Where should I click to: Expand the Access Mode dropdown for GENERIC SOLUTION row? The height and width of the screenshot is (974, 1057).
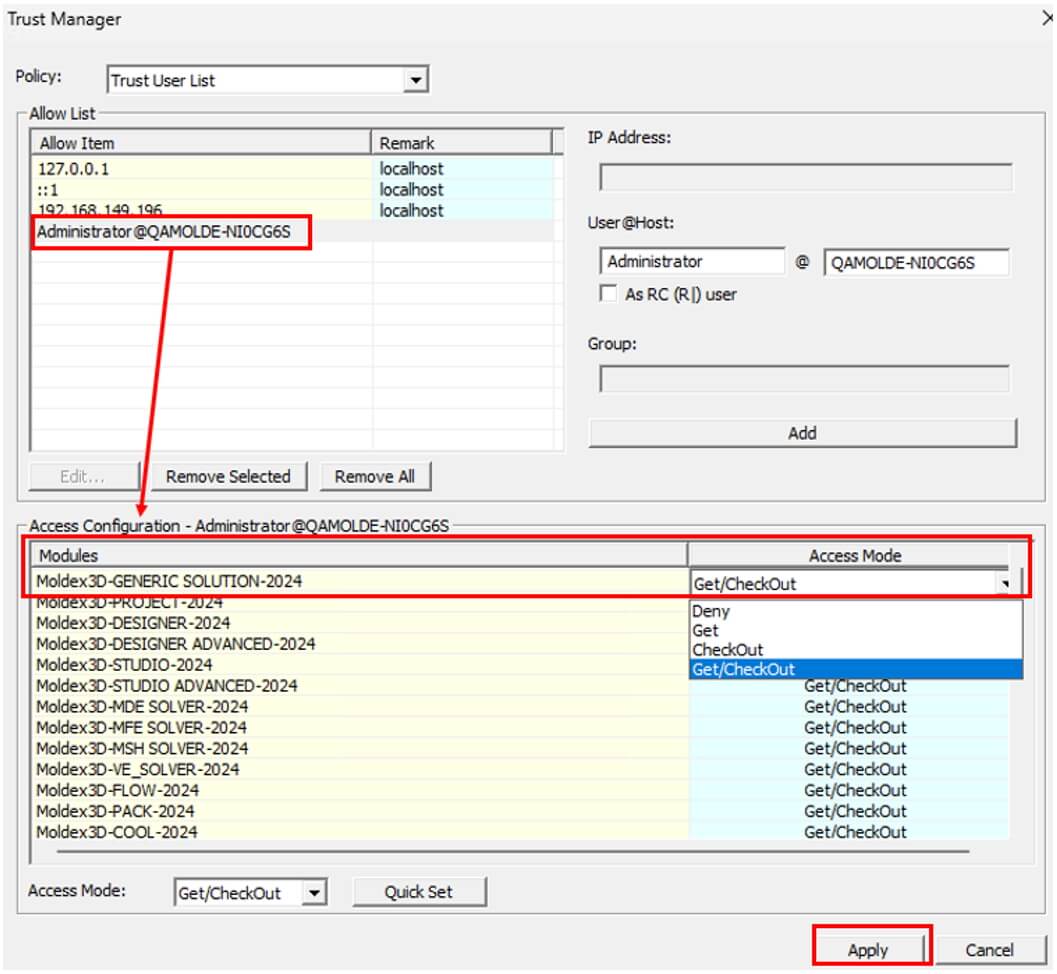pyautogui.click(x=1005, y=584)
